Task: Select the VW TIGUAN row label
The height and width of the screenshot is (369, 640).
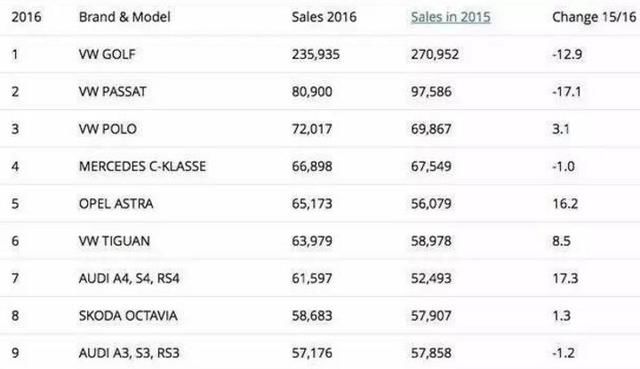Action: tap(114, 241)
